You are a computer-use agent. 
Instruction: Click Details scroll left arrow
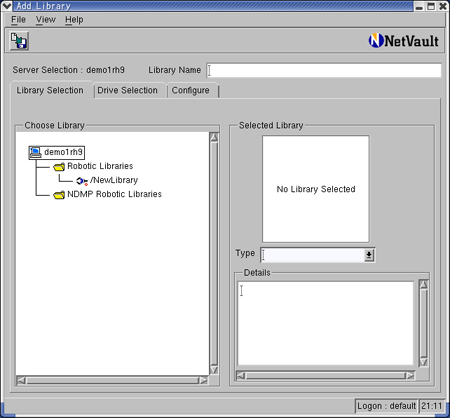(241, 376)
